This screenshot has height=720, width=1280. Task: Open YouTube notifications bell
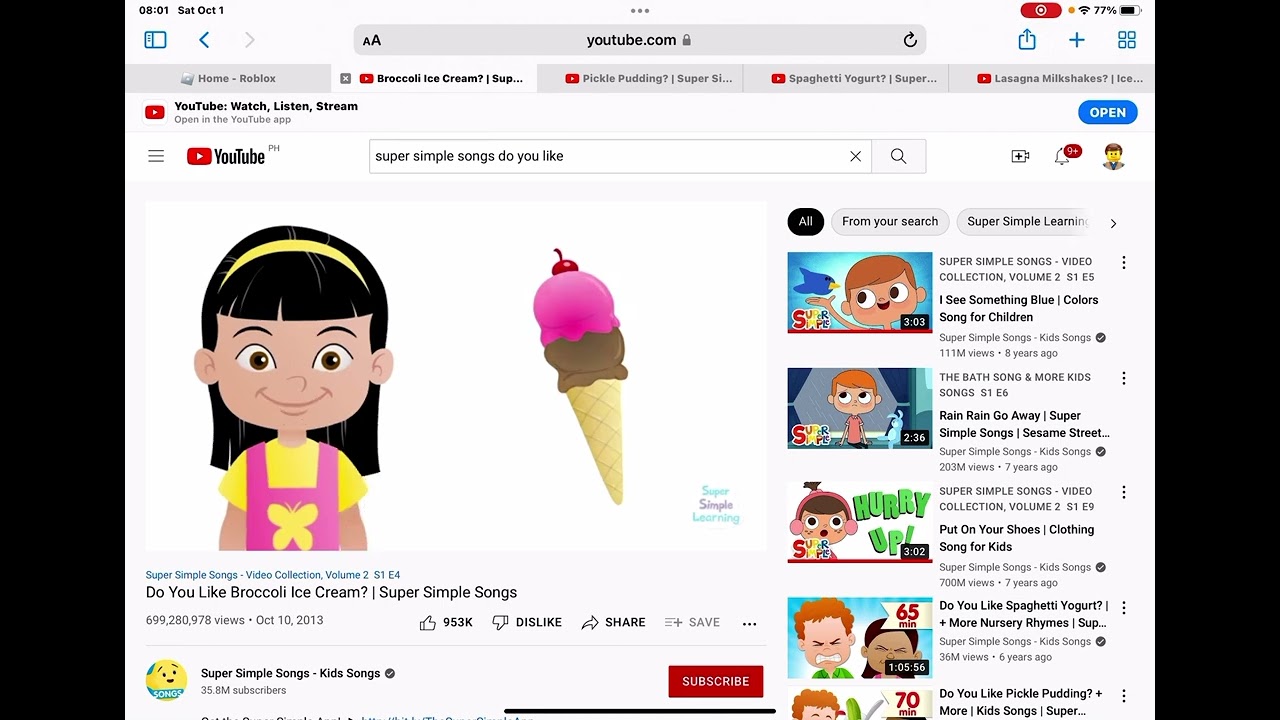[1063, 156]
